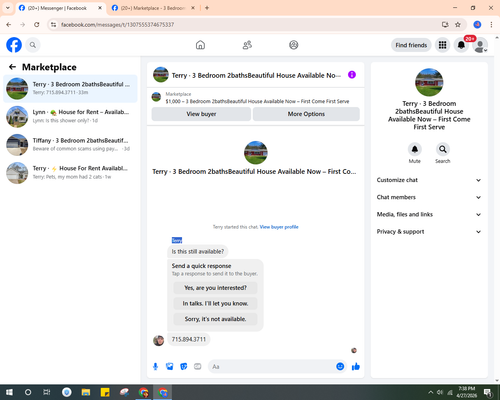
Task: Open volume control in system tray
Action: point(440,392)
